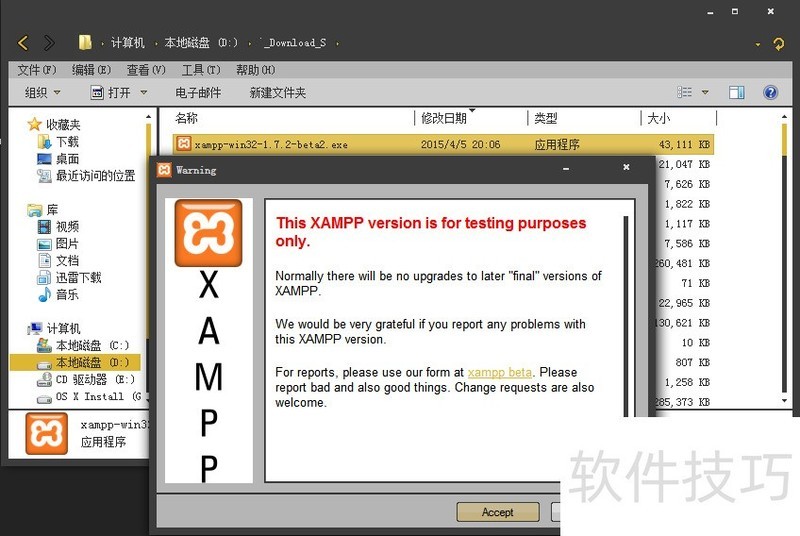
Task: Click the _Download_S breadcrumb
Action: pyautogui.click(x=293, y=43)
